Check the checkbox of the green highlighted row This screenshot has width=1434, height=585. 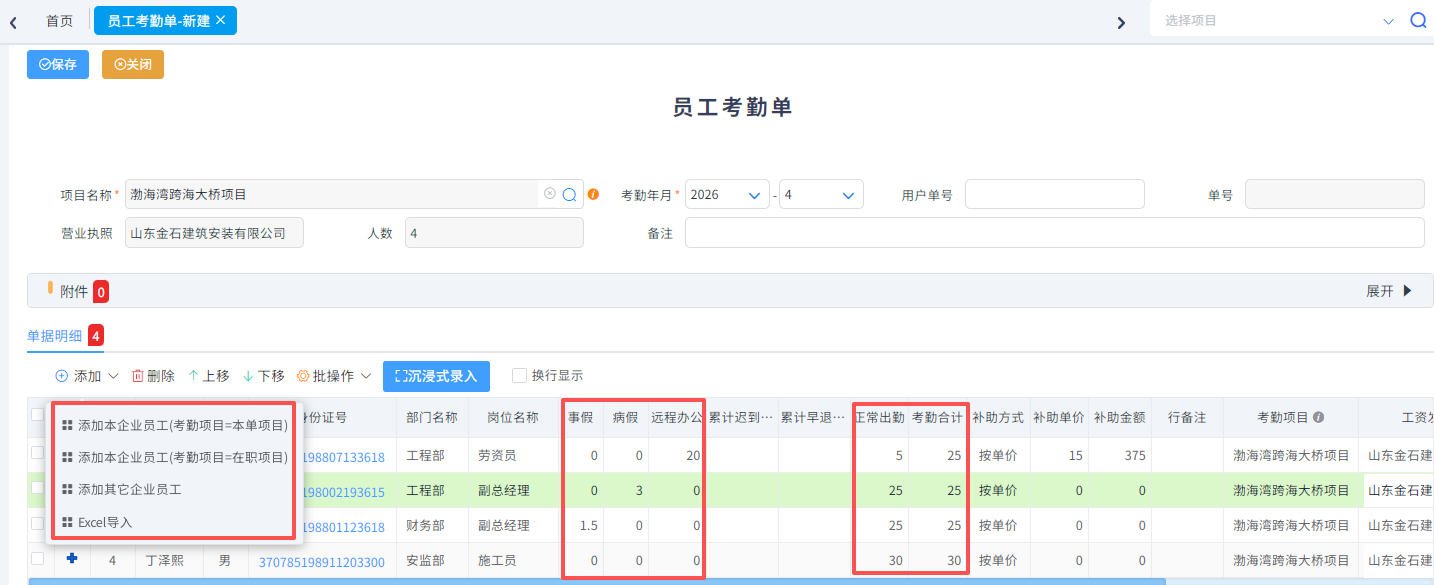pyautogui.click(x=37, y=489)
